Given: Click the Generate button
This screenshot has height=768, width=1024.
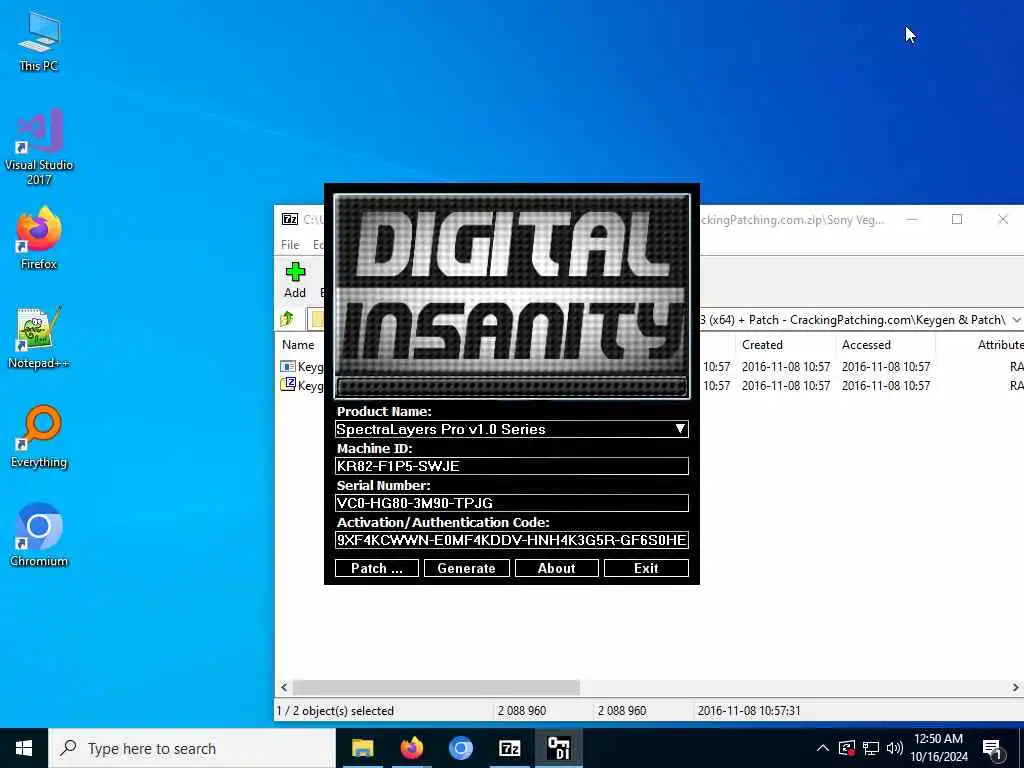Looking at the screenshot, I should click(466, 568).
